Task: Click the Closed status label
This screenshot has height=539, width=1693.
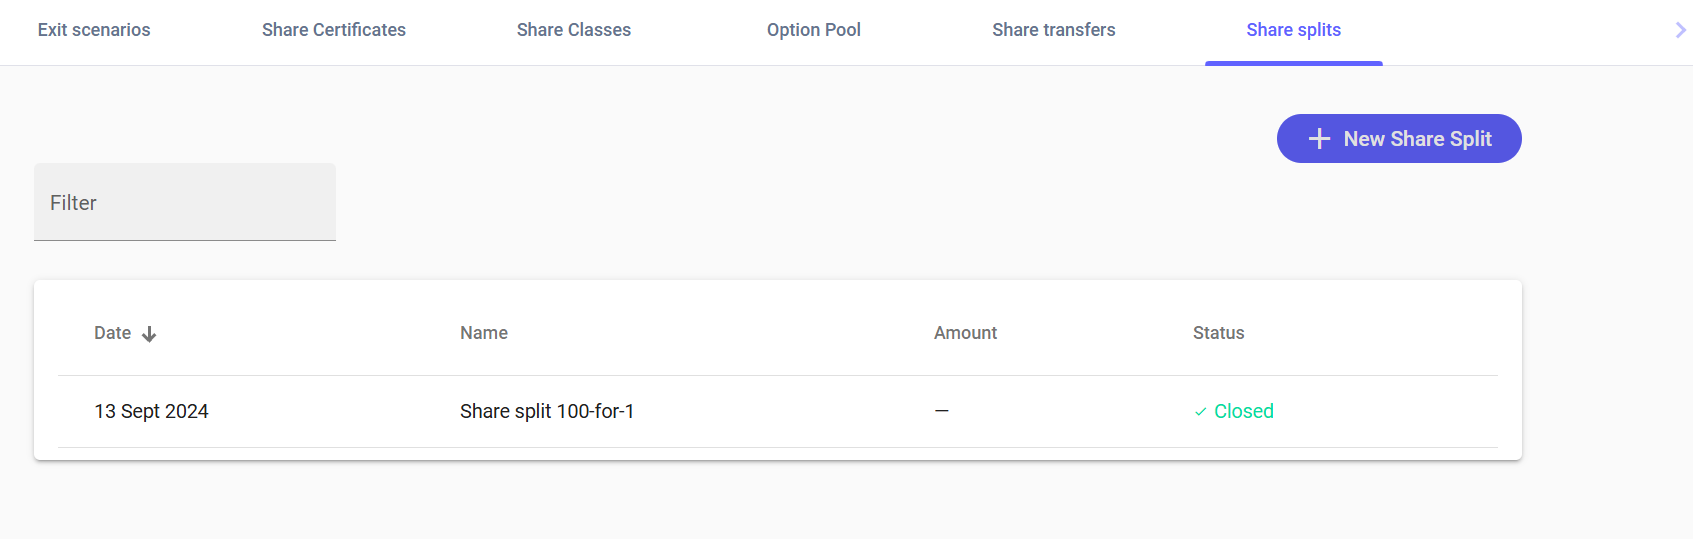Action: coord(1243,411)
